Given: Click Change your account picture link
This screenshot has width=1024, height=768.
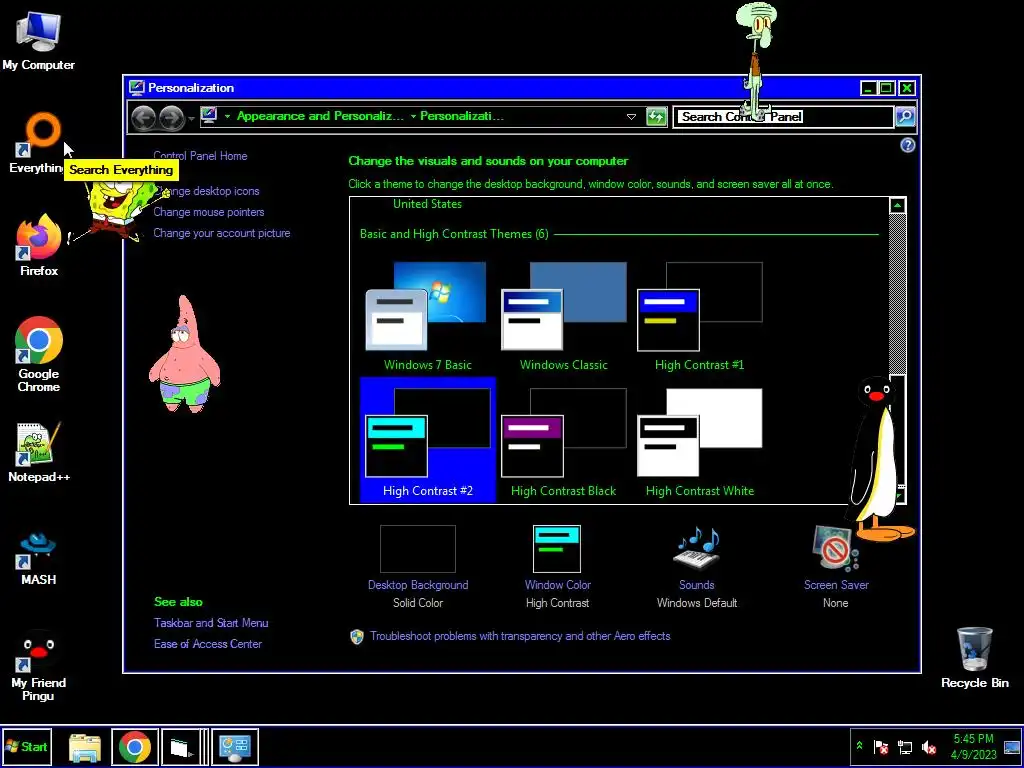Looking at the screenshot, I should (221, 233).
